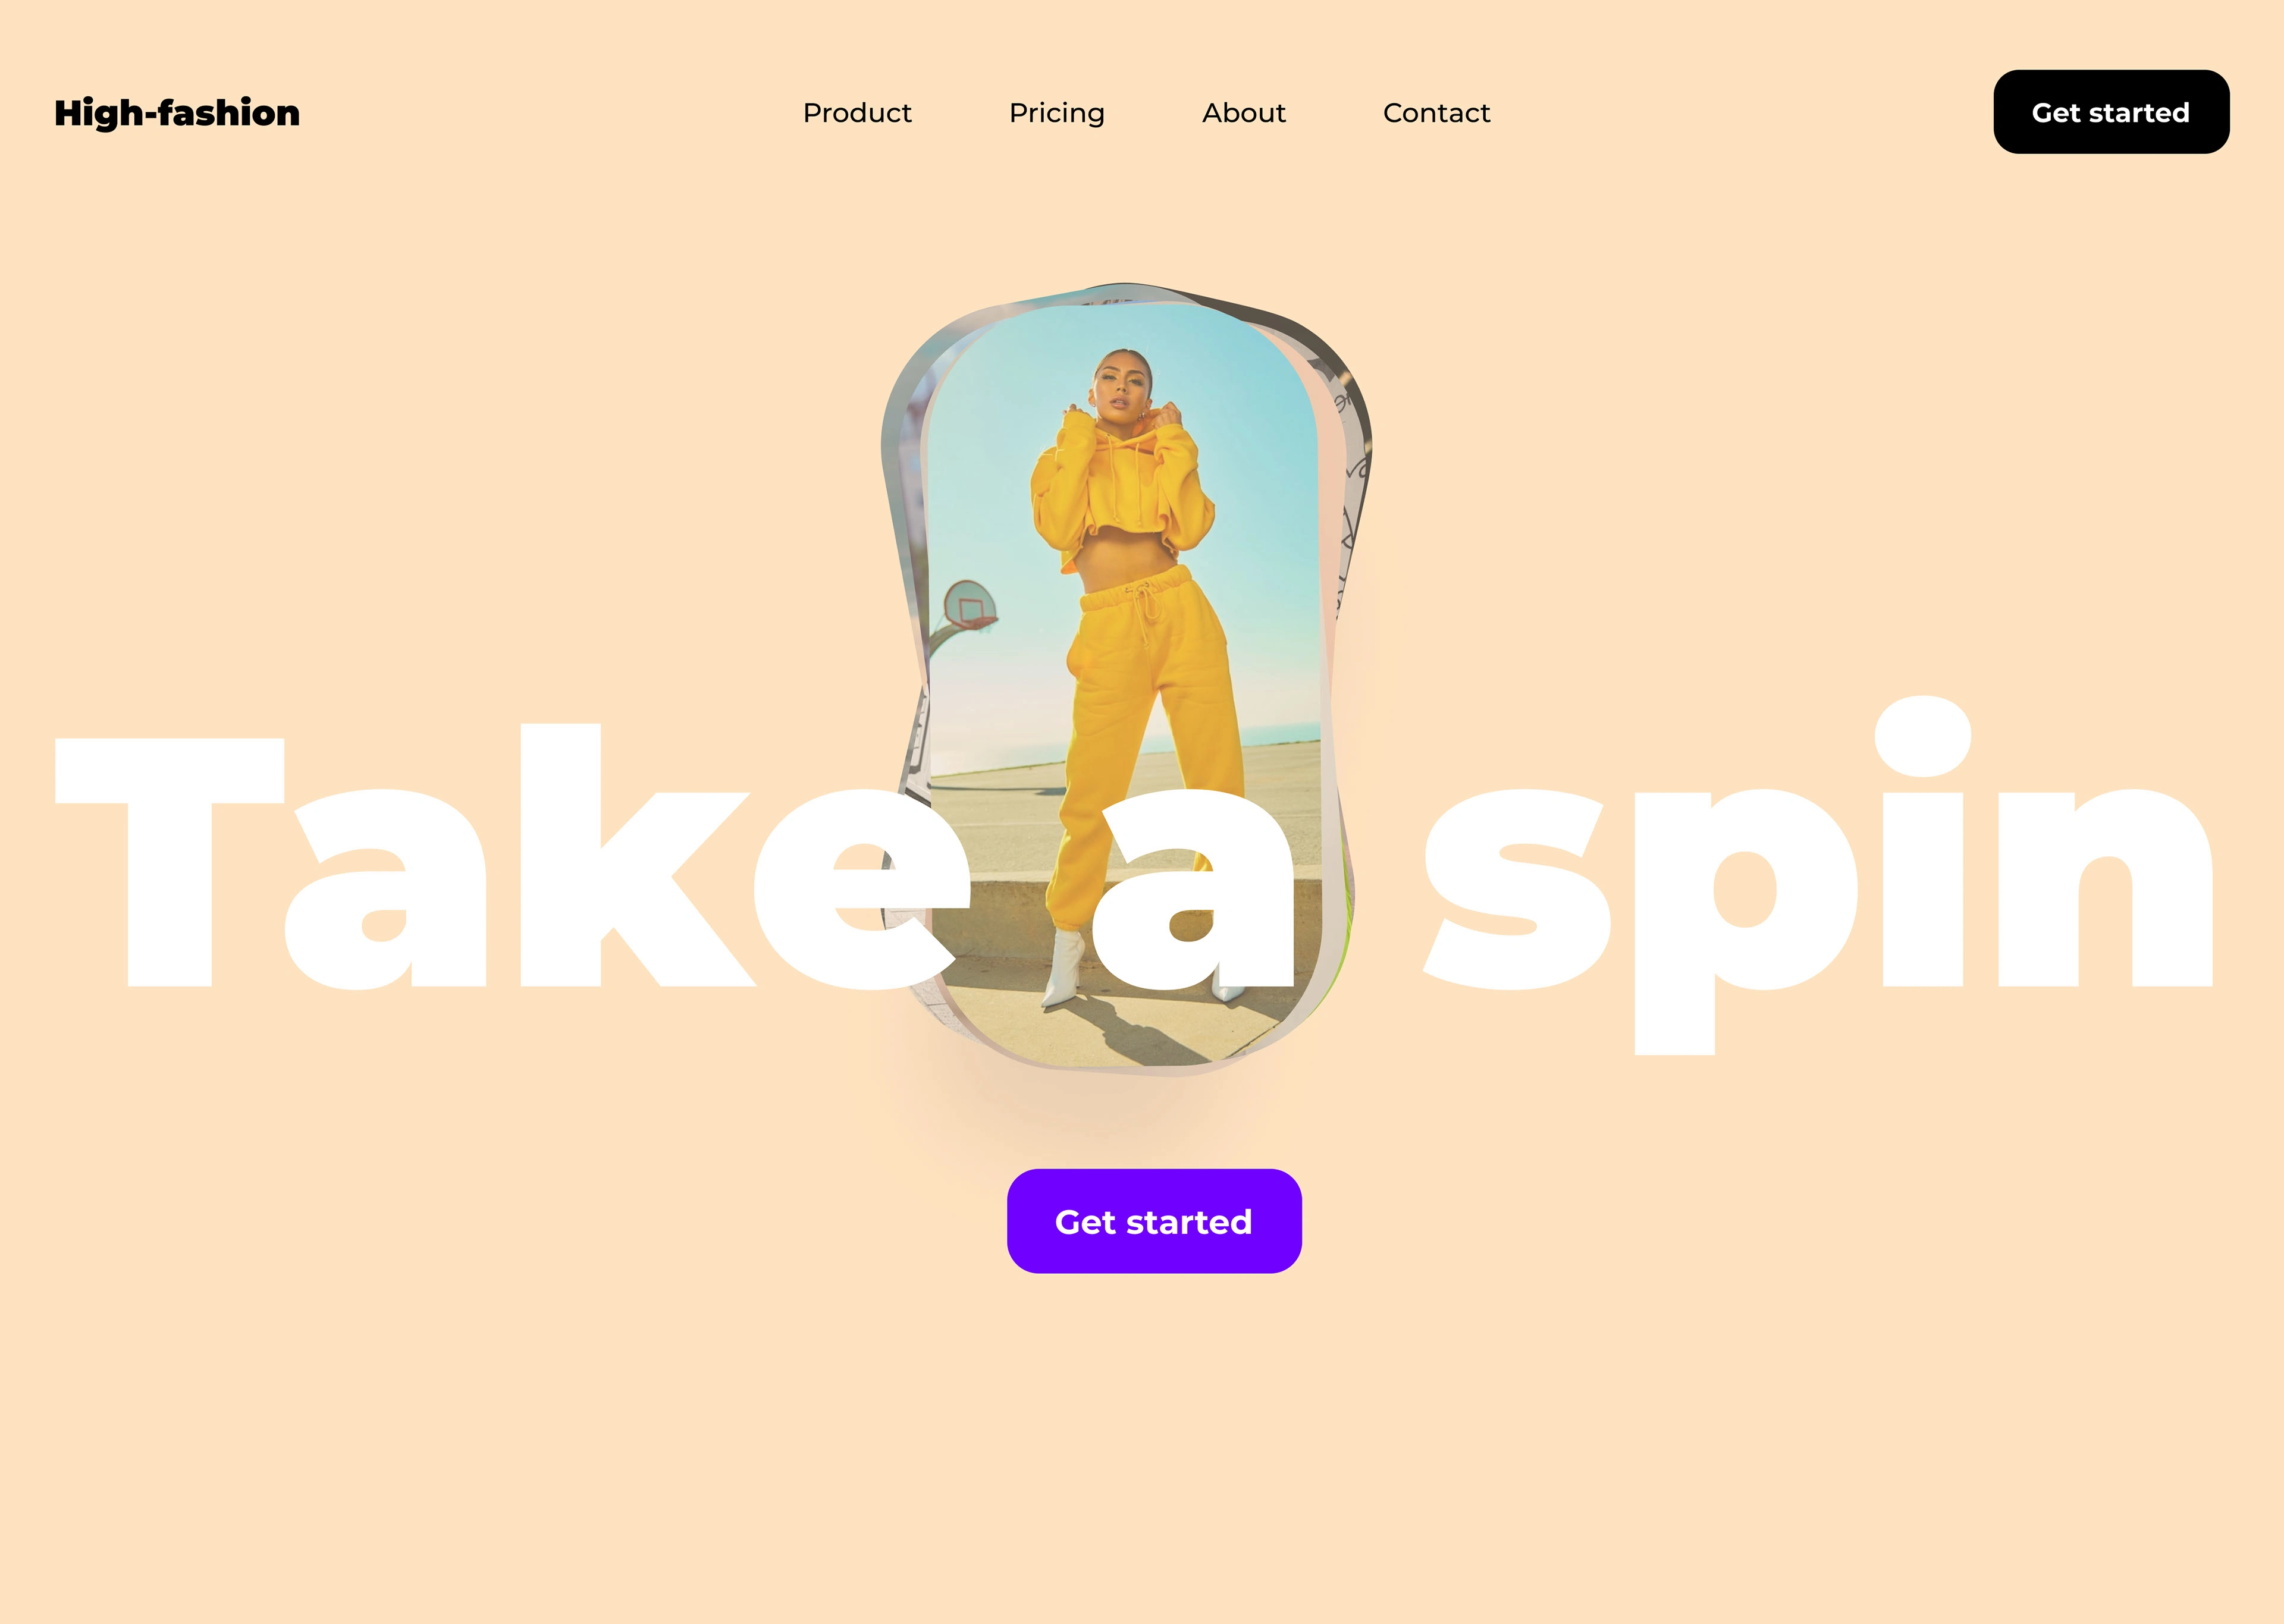Click the black Get started button

[x=2111, y=112]
